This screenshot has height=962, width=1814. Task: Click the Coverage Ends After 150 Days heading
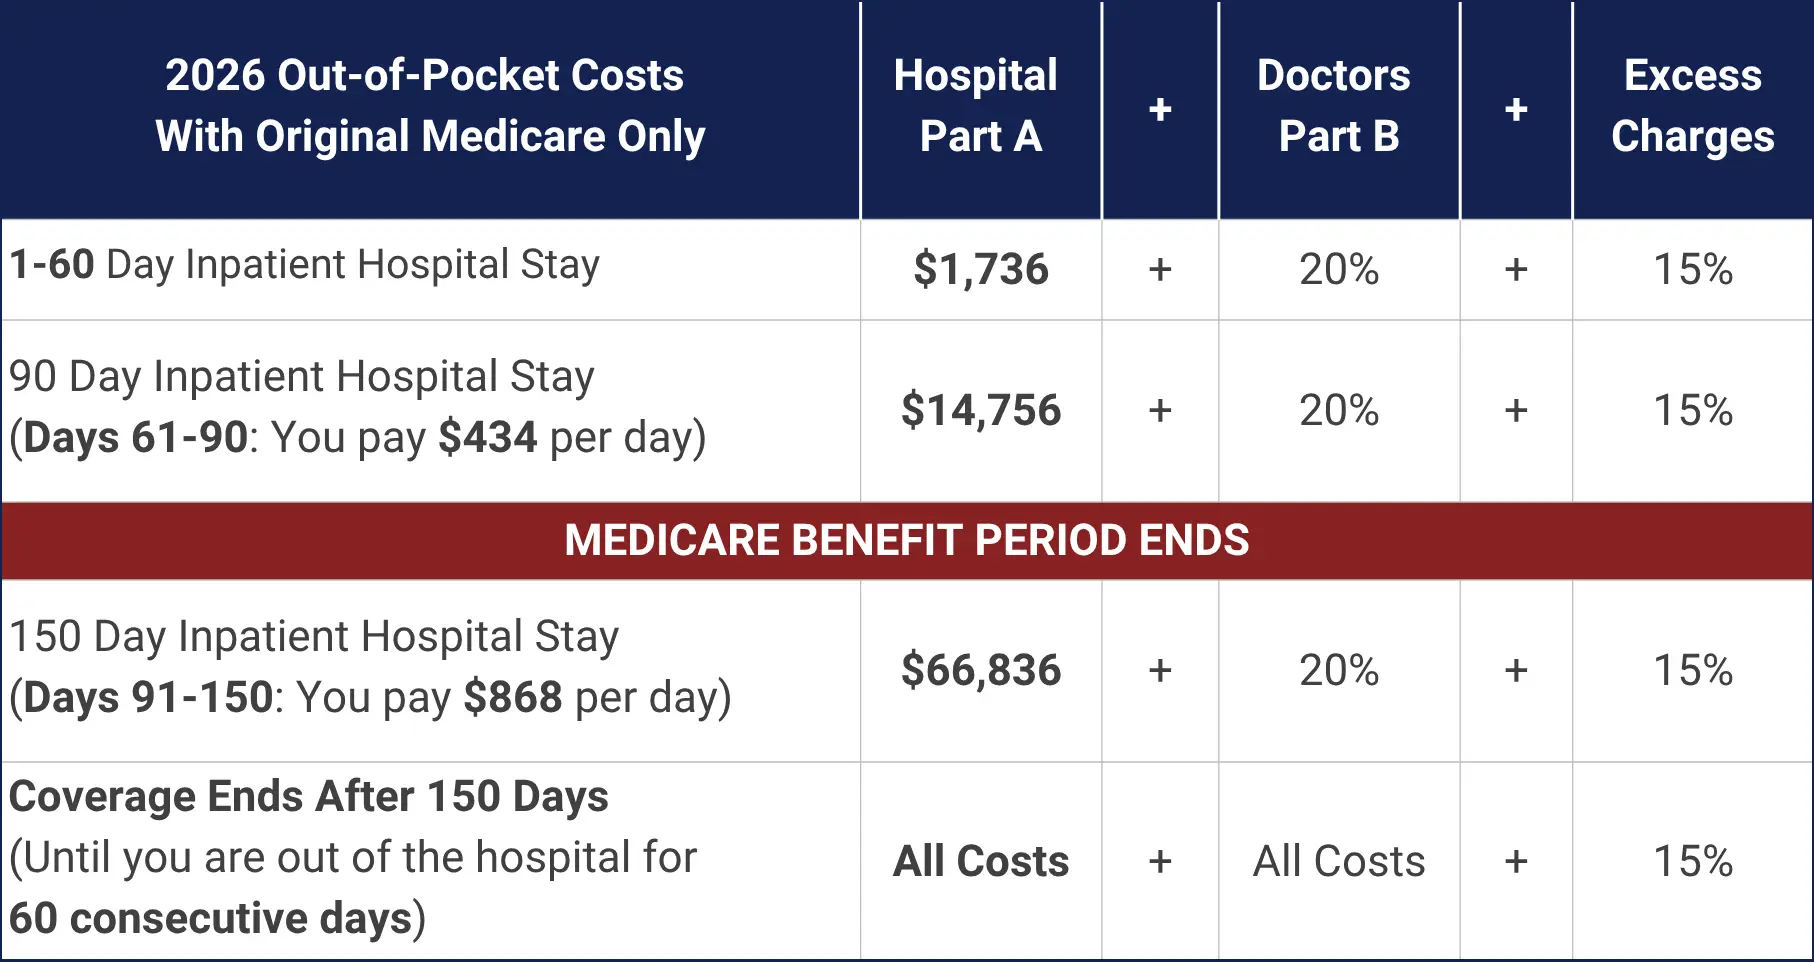click(308, 797)
